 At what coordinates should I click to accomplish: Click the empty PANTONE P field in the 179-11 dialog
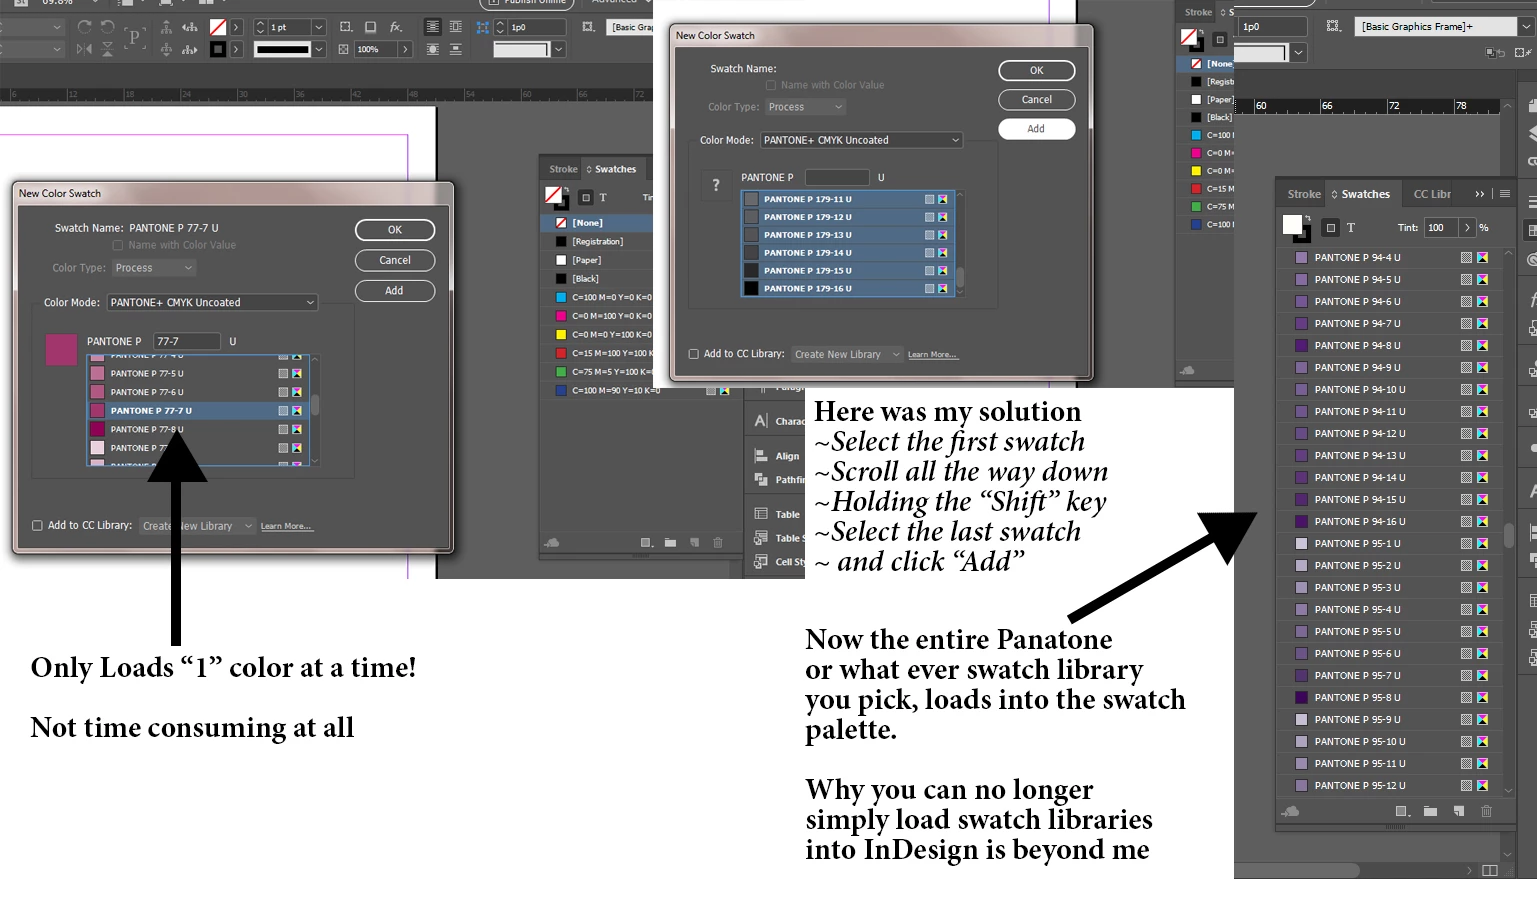(x=837, y=177)
